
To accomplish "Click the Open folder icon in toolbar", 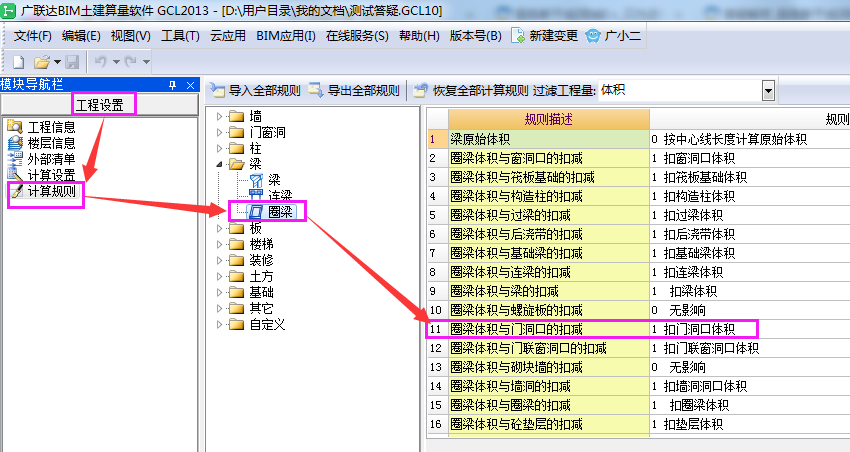I will [42, 62].
